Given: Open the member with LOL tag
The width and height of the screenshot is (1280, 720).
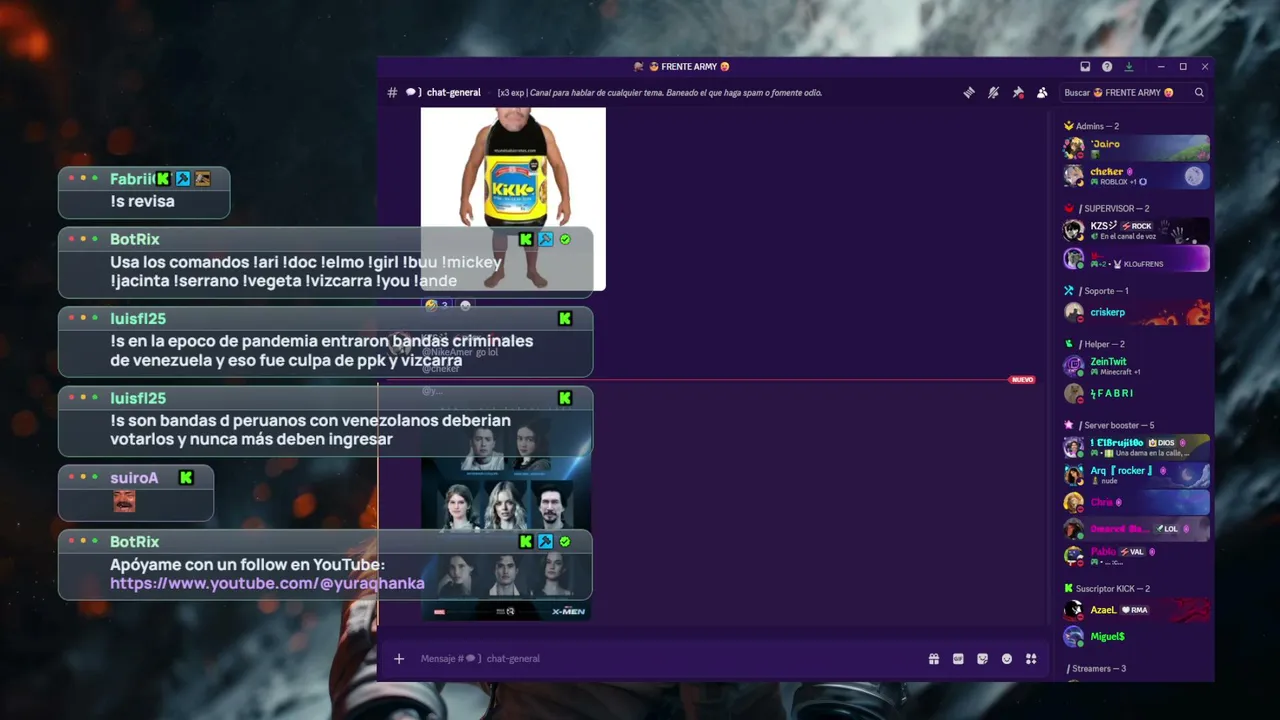Looking at the screenshot, I should 1136,529.
